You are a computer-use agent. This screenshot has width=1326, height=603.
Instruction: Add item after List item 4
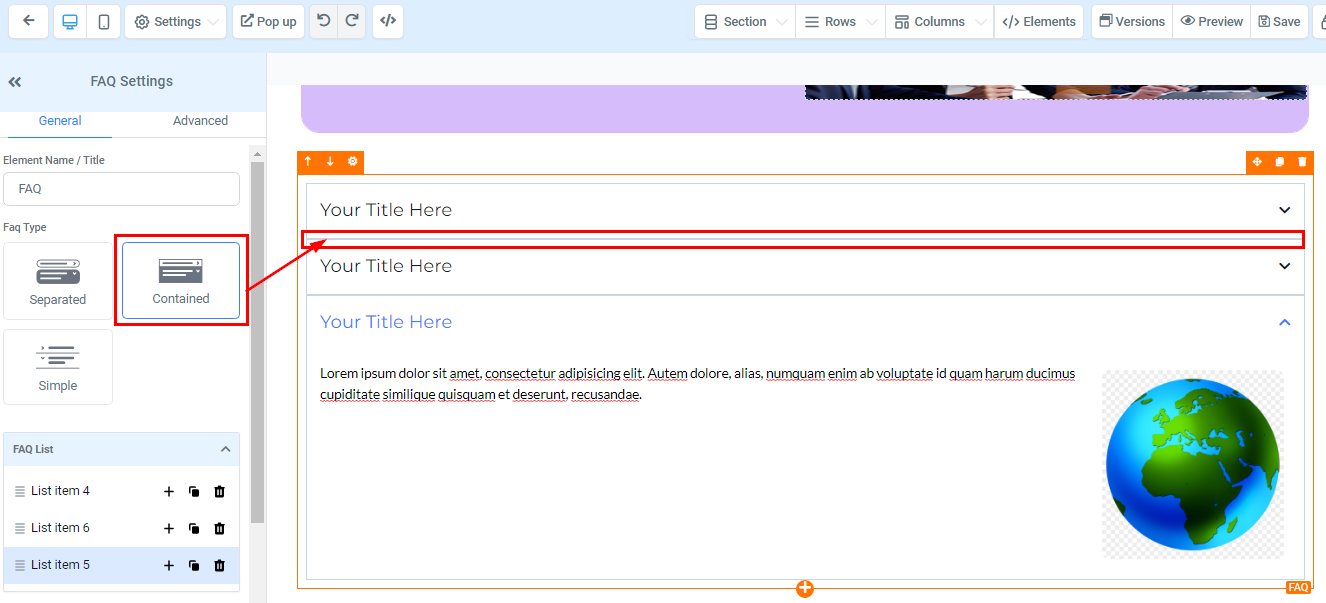(169, 492)
